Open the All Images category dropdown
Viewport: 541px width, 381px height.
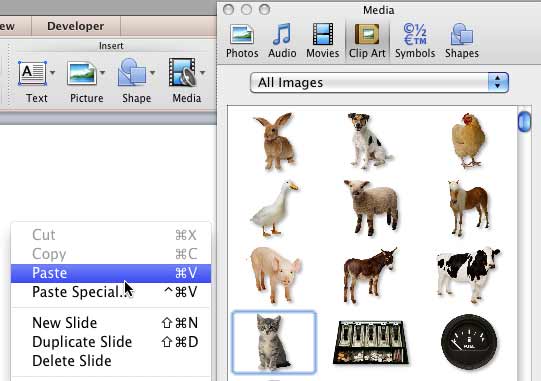coord(379,82)
